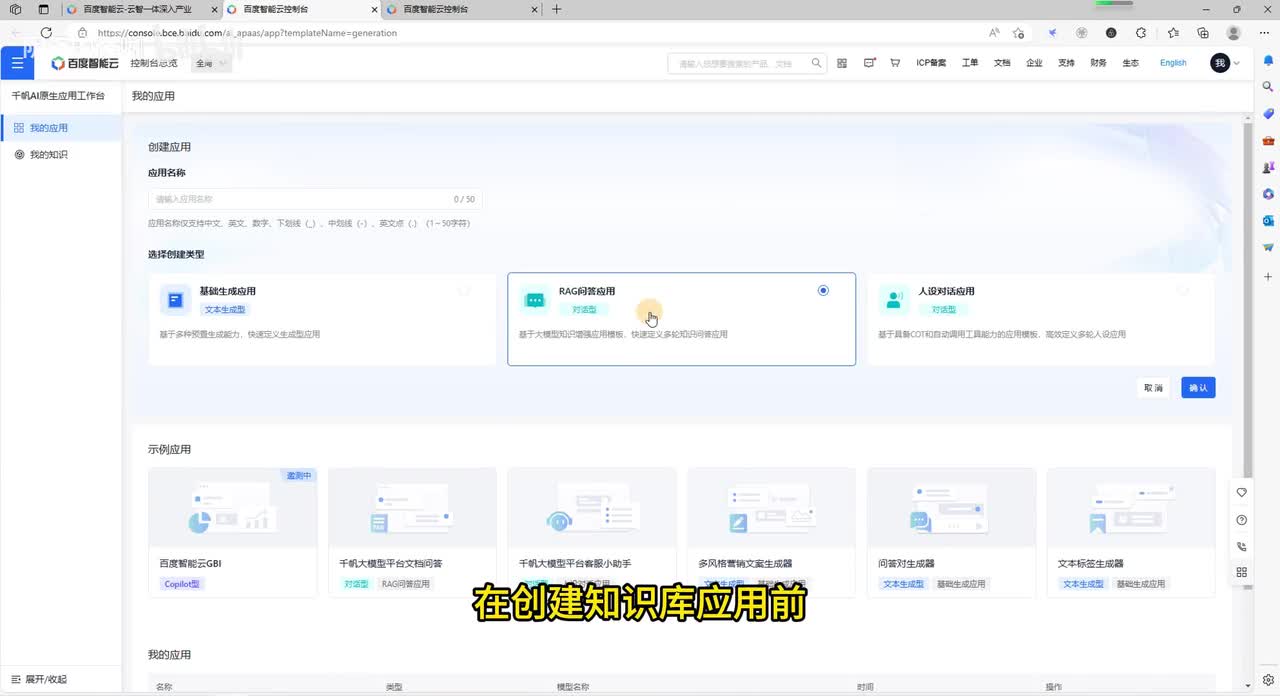Screen dimensions: 1280x696
Task: Click the 人设对话应用 persona icon
Action: [x=894, y=300]
